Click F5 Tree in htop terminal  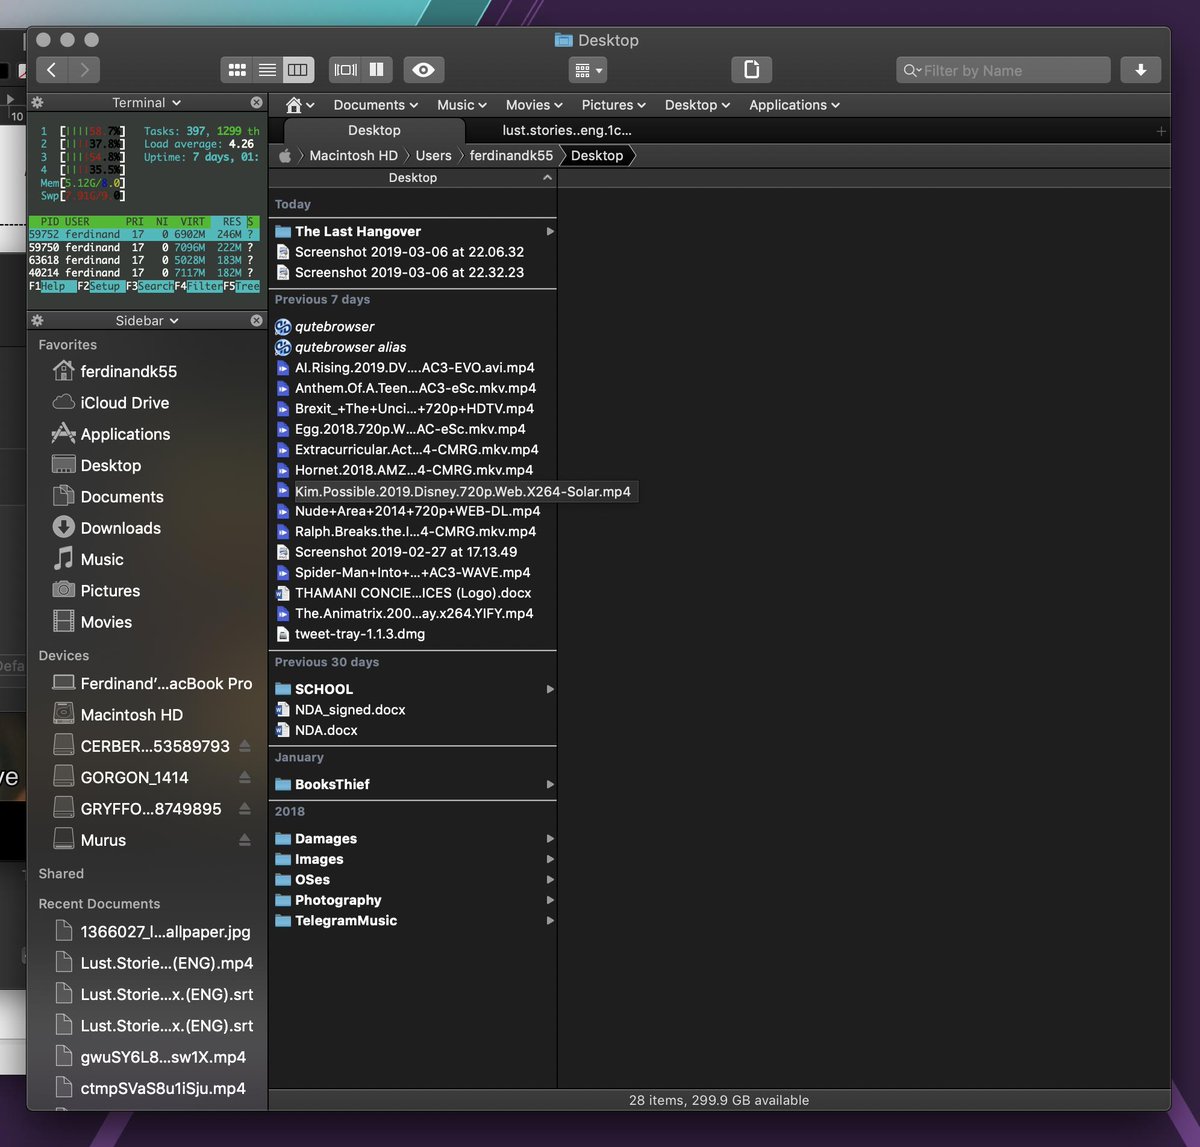click(241, 286)
